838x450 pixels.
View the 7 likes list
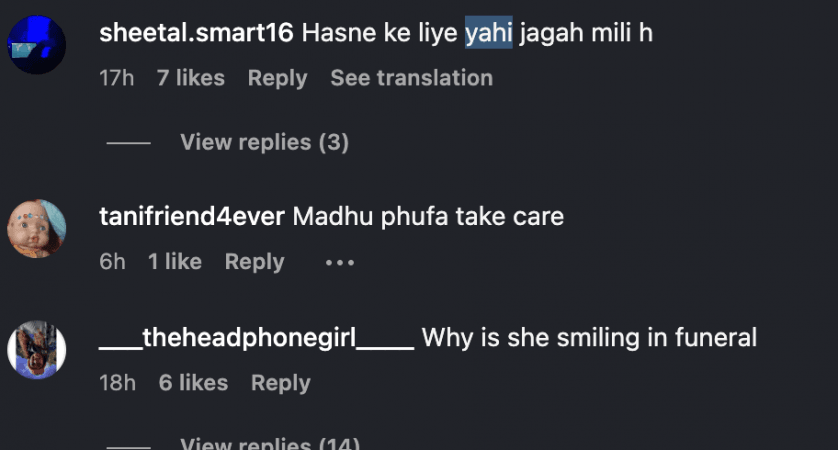click(x=191, y=78)
